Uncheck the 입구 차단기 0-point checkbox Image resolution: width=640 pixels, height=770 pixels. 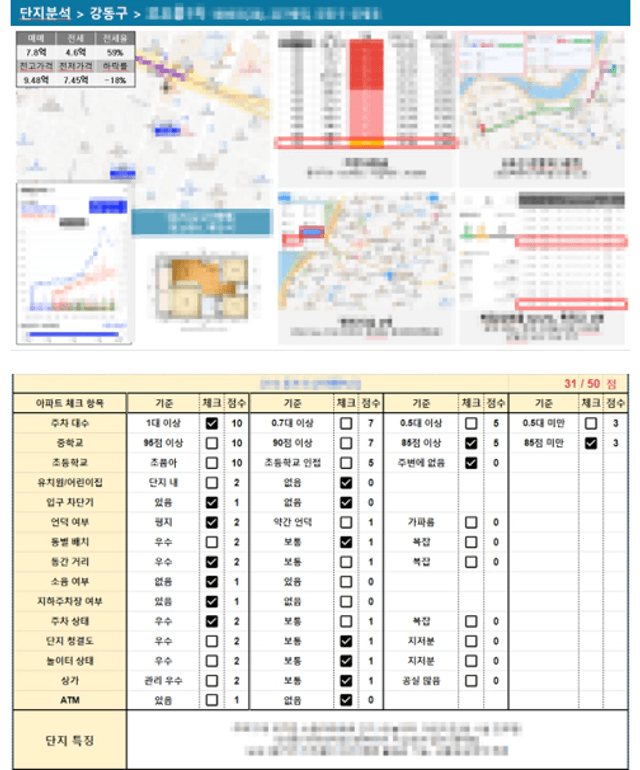[x=346, y=502]
